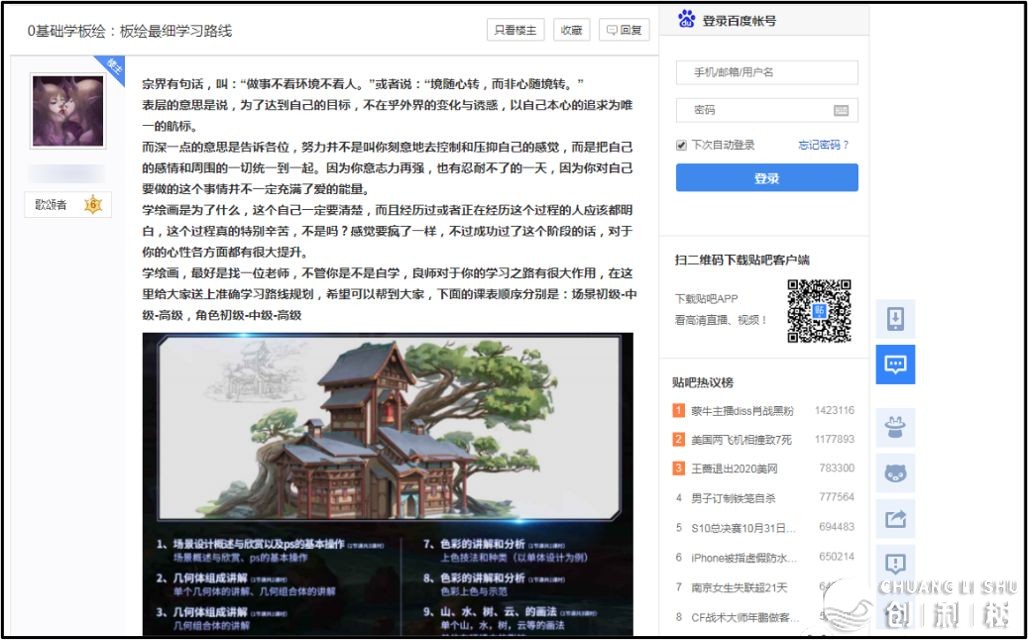Click the thread title 0基础学板绘

[129, 31]
